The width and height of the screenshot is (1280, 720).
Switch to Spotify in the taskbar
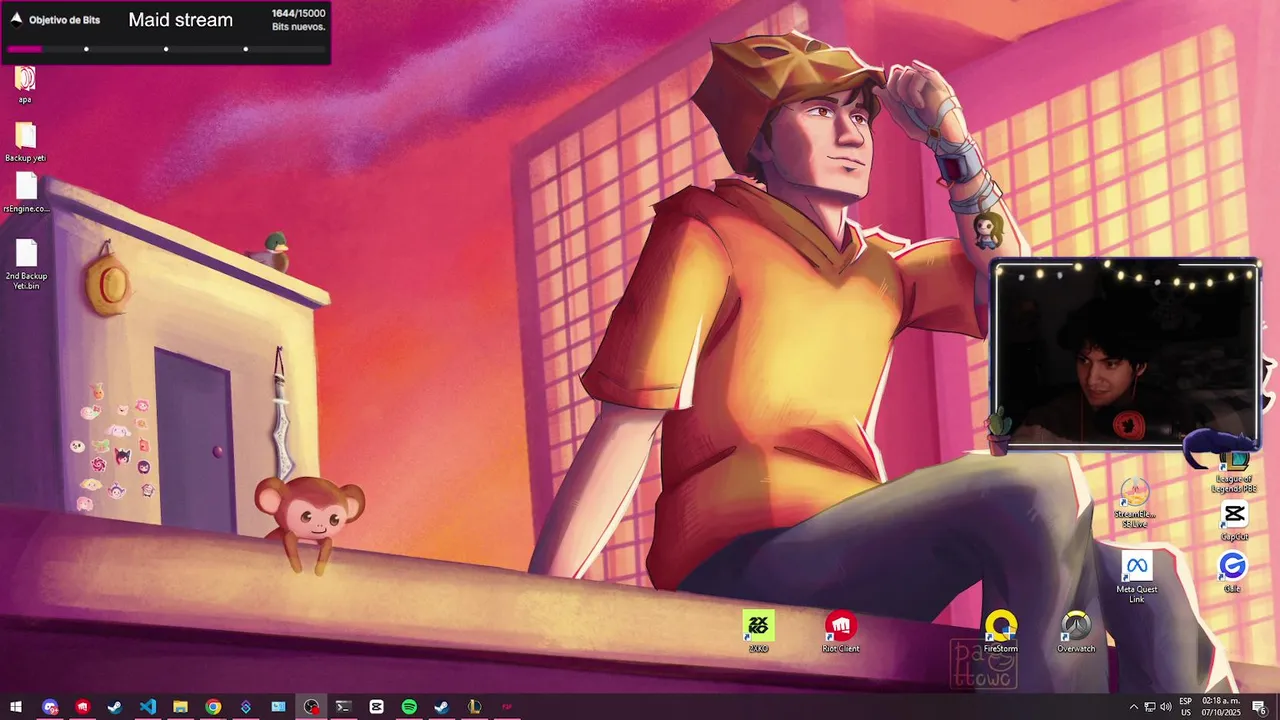(409, 707)
